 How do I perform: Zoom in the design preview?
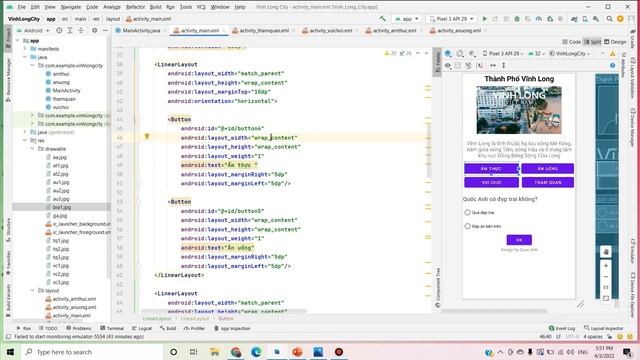tap(606, 266)
